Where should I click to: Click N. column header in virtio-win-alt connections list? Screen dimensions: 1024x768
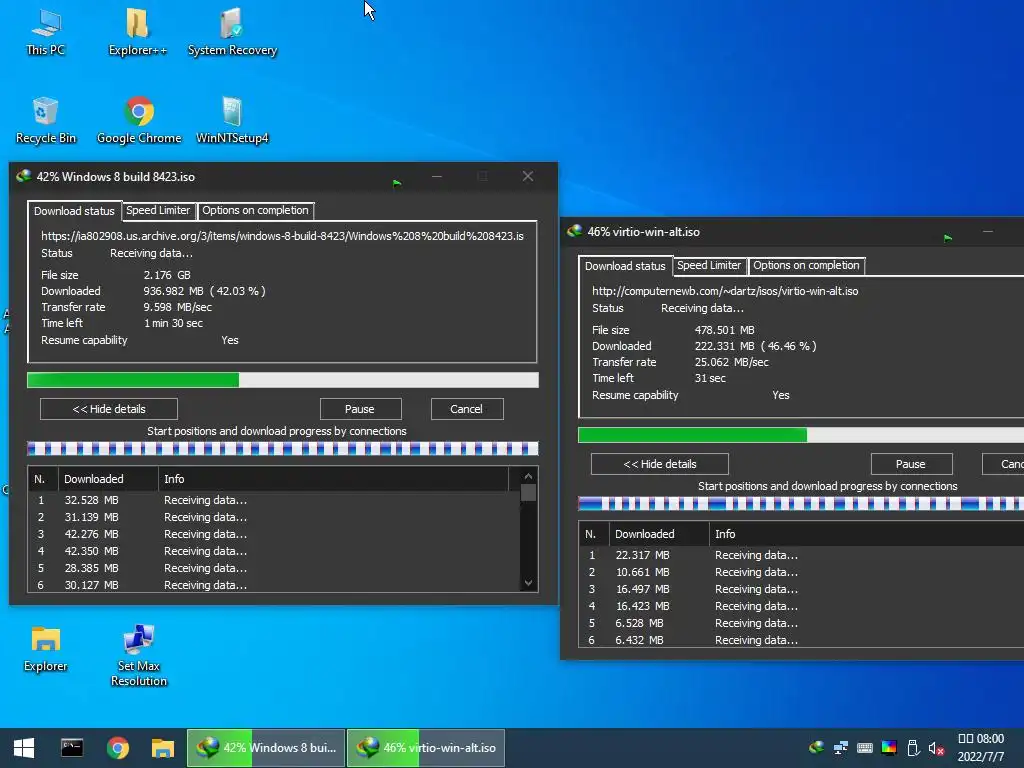click(x=594, y=534)
